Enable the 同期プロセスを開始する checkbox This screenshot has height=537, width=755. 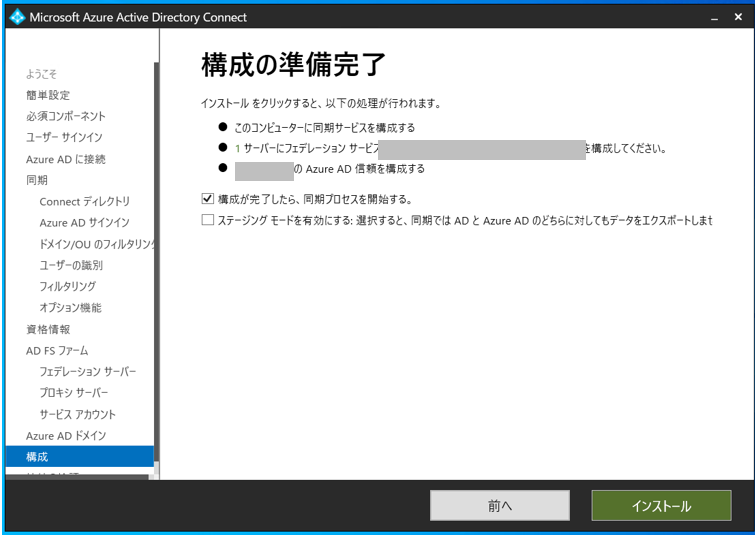pos(208,198)
